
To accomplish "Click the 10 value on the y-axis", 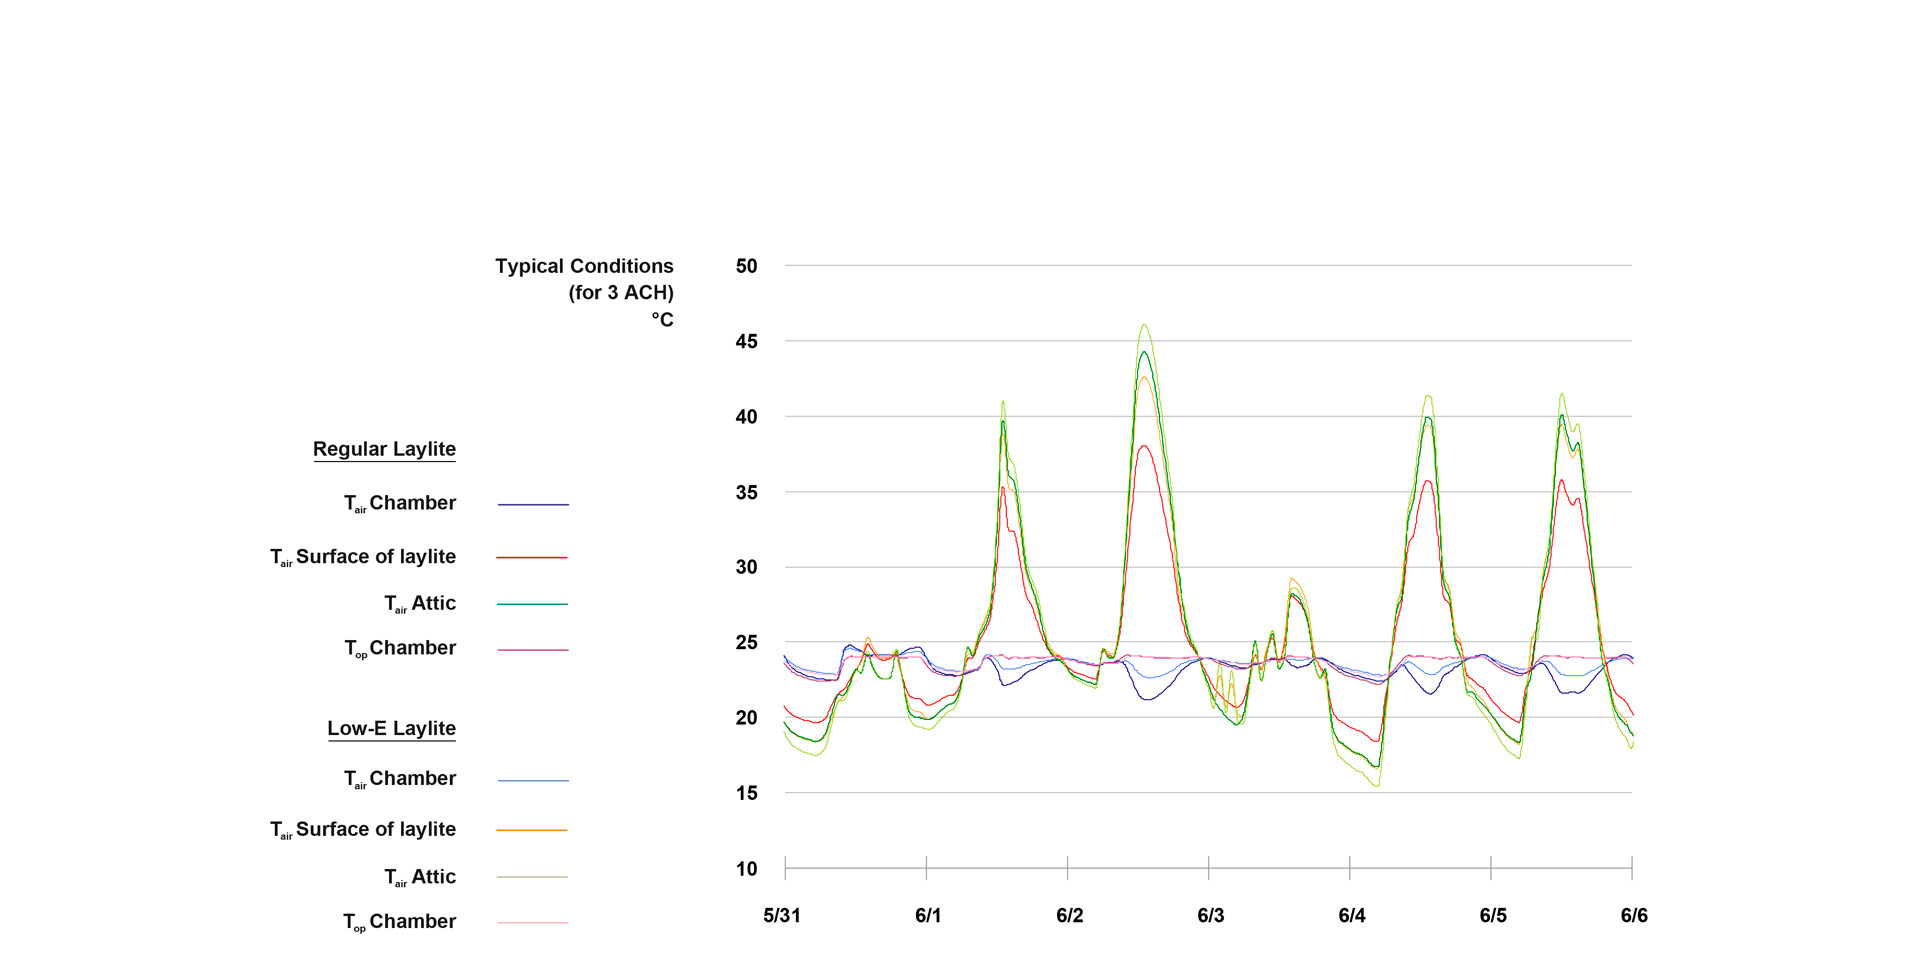I will click(x=746, y=868).
